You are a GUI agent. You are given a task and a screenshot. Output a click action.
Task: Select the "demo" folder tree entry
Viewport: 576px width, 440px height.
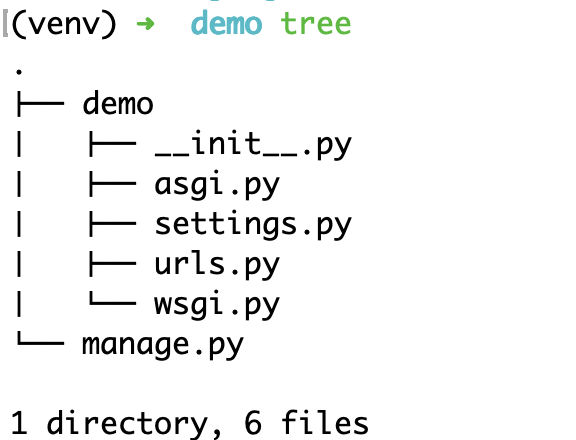click(x=118, y=103)
